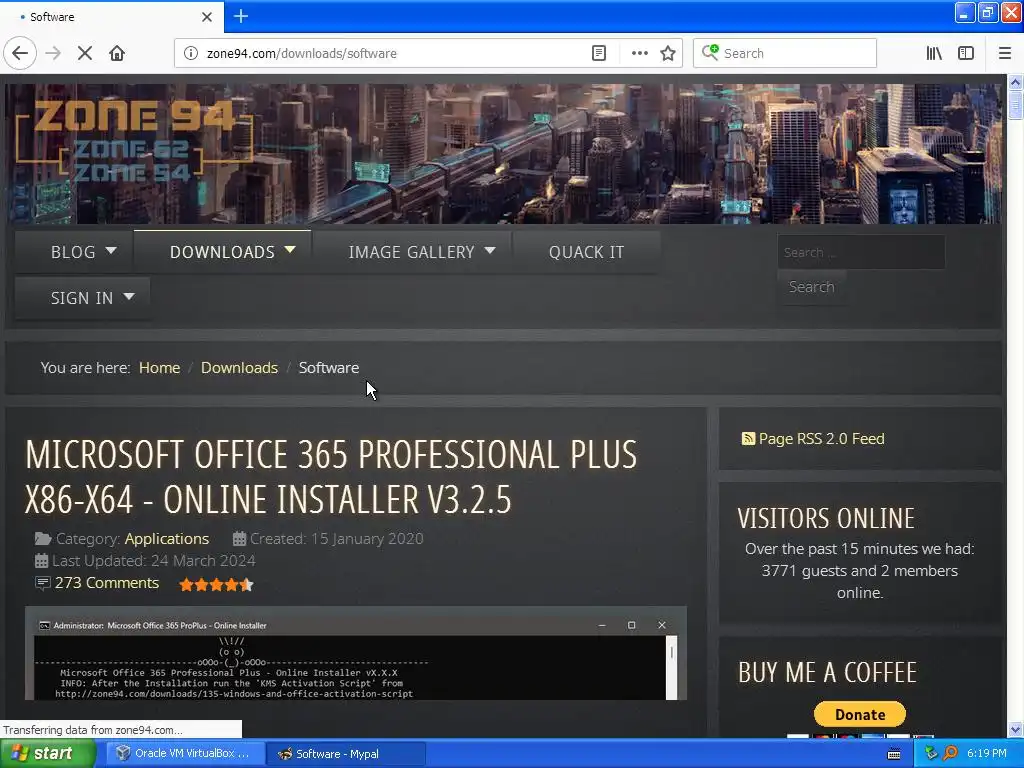
Task: Open the Applications category link
Action: click(167, 539)
